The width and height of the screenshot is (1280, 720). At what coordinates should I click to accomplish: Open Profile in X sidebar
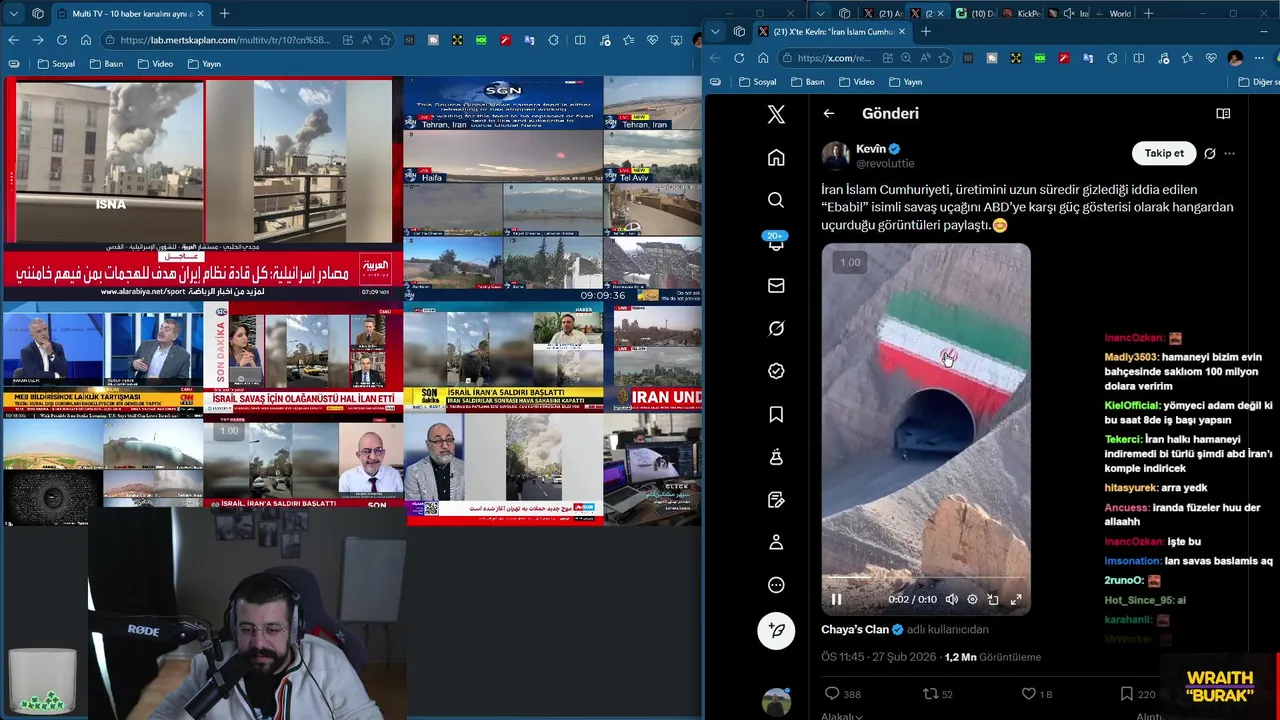[x=776, y=542]
